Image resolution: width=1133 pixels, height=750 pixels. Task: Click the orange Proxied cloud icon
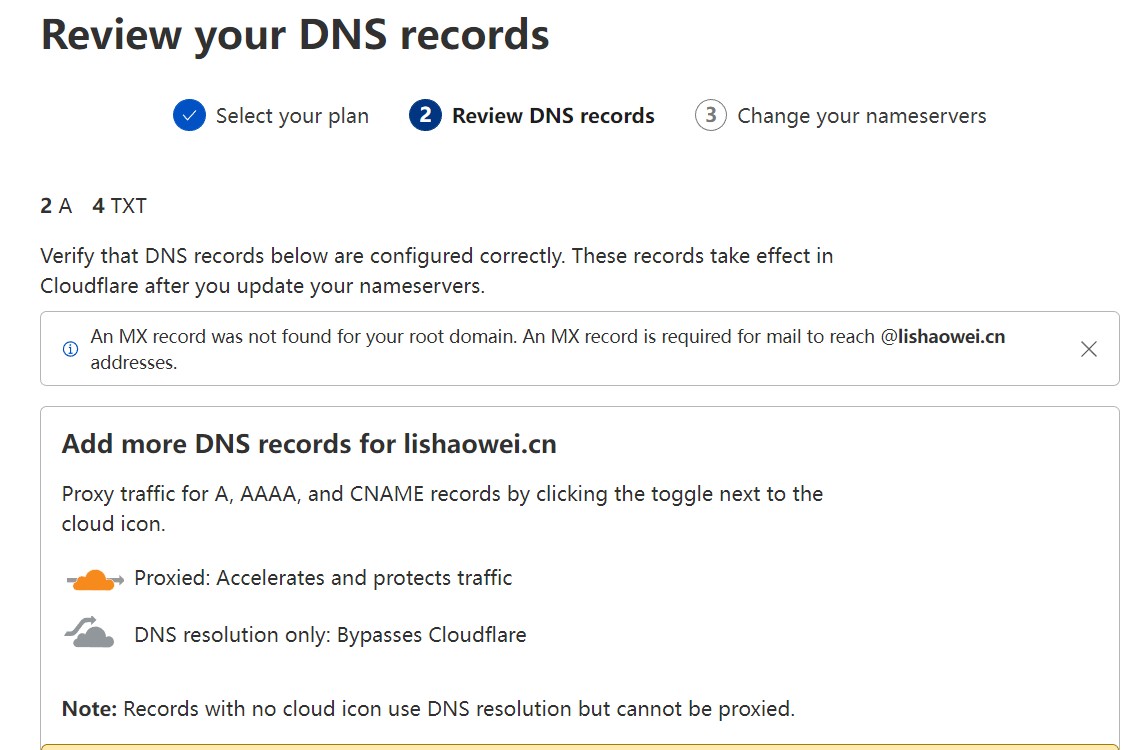(x=94, y=579)
